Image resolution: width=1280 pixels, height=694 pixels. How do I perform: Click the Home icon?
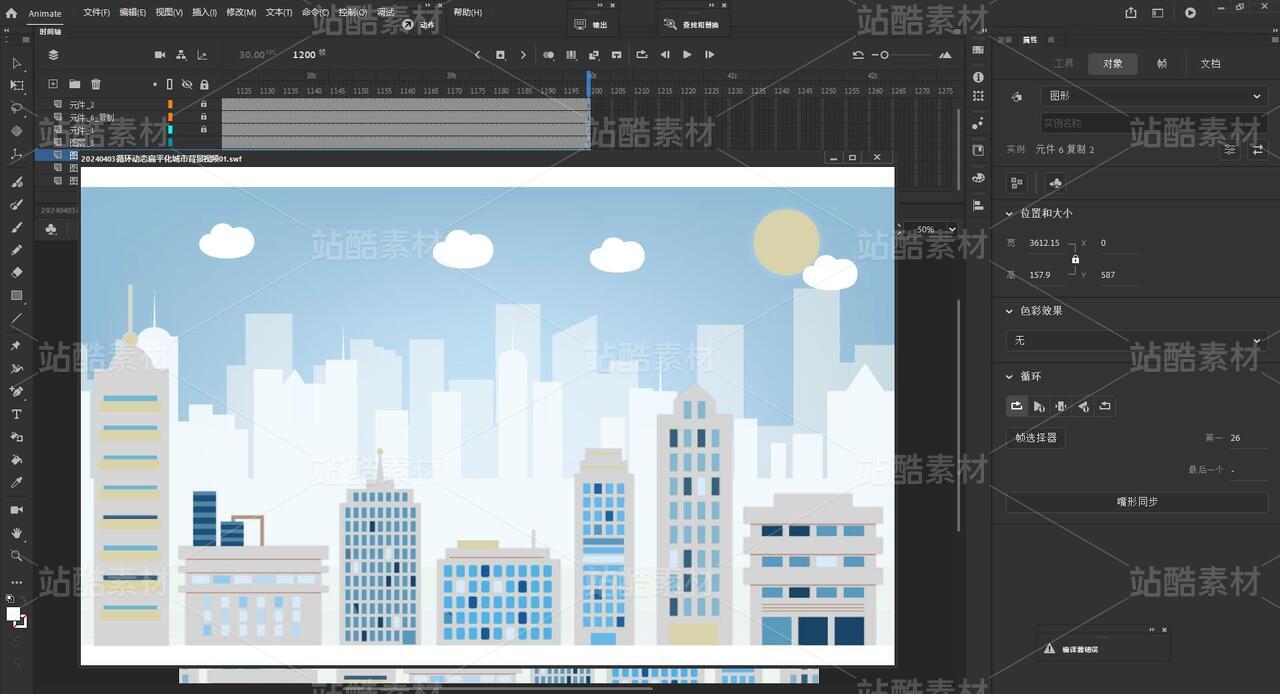pos(11,13)
